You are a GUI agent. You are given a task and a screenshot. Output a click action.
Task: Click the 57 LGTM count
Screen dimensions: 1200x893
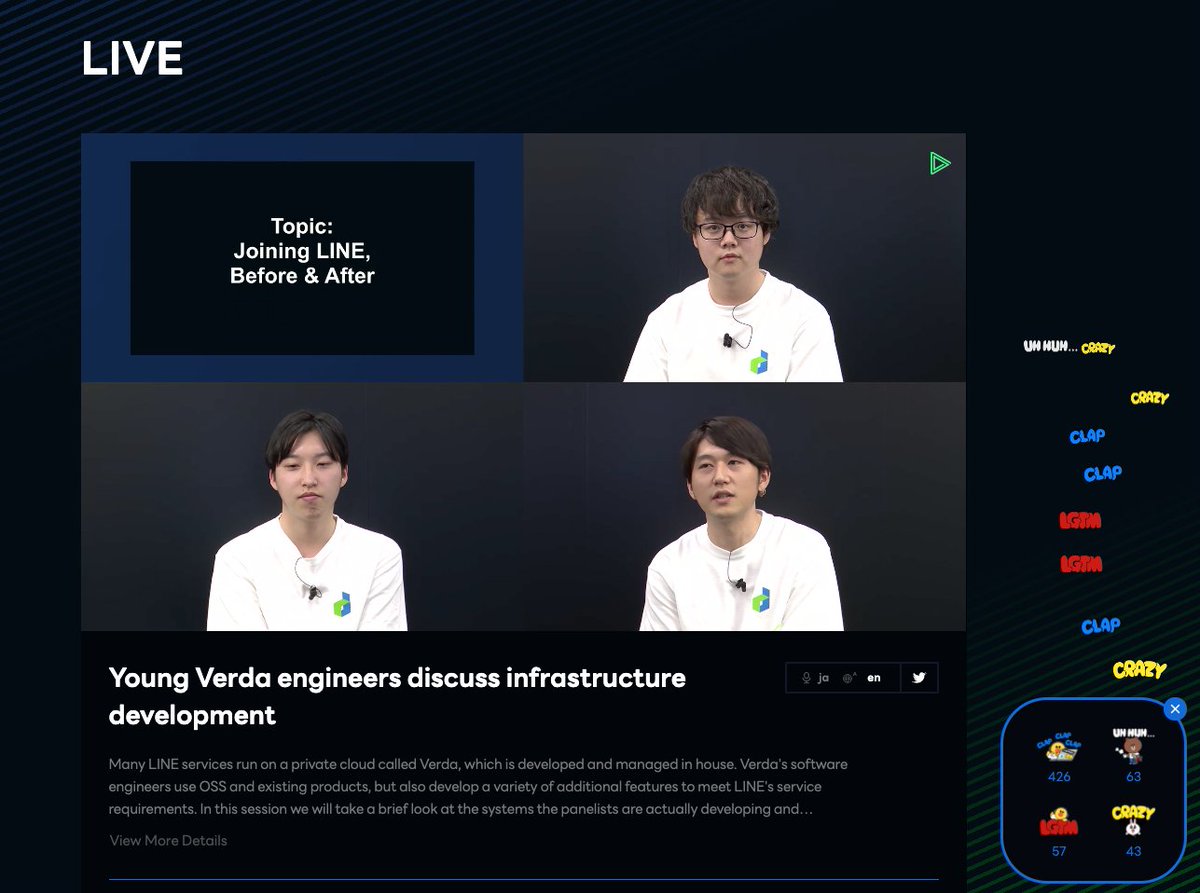(x=1059, y=851)
